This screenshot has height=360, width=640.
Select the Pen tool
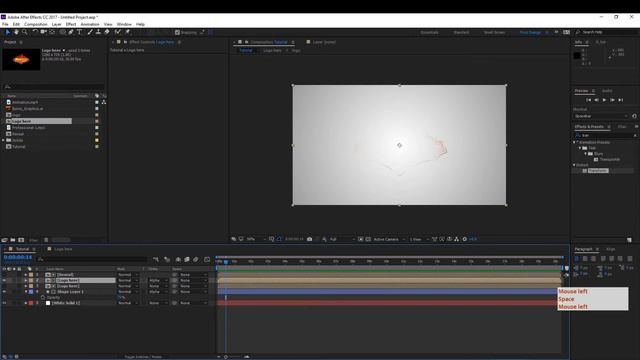pyautogui.click(x=71, y=32)
